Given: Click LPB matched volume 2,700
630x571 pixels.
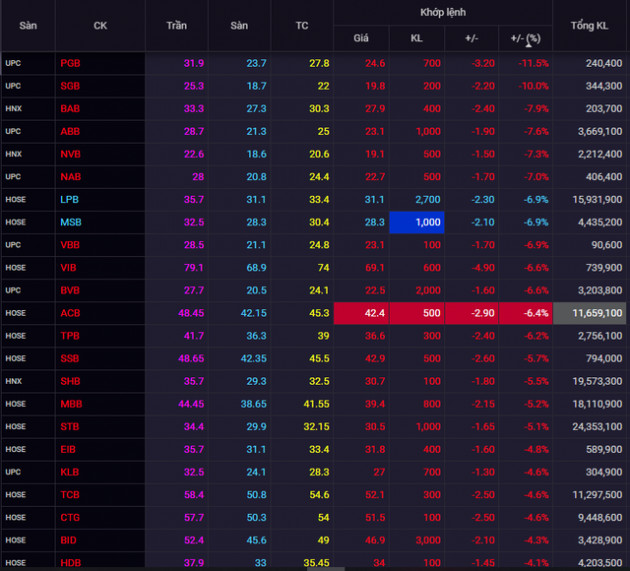Looking at the screenshot, I should click(428, 199).
